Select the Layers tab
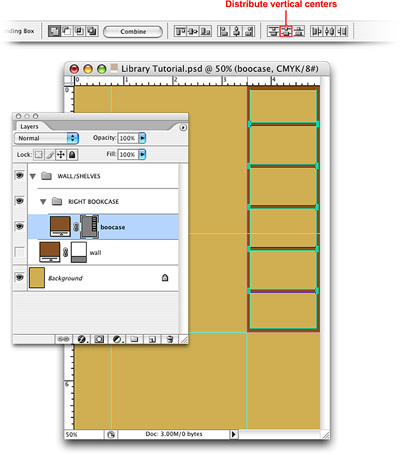 pyautogui.click(x=29, y=127)
